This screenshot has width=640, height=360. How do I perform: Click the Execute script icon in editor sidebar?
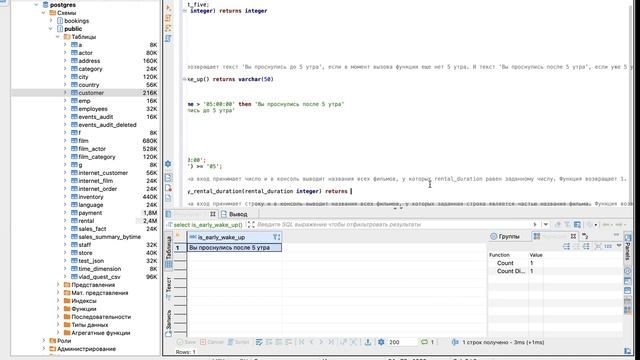169,18
